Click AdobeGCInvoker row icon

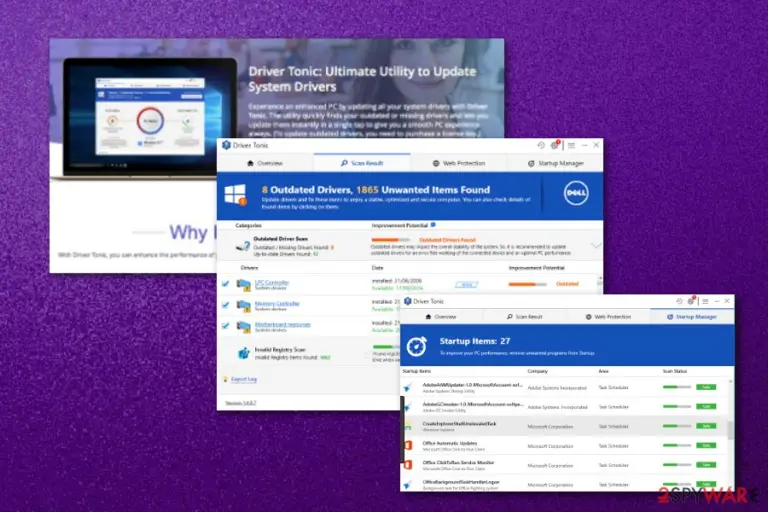408,407
